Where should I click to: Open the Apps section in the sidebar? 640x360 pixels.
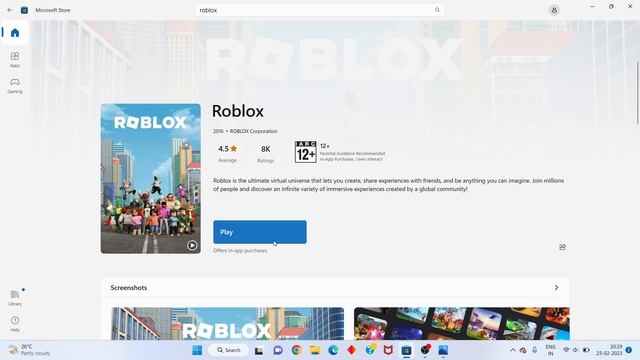[15, 60]
